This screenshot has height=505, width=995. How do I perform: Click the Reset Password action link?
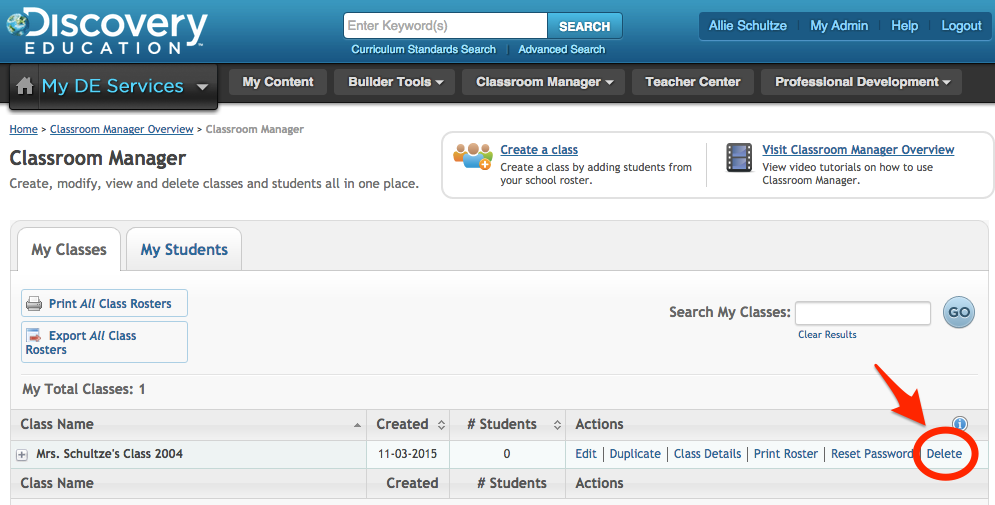873,454
